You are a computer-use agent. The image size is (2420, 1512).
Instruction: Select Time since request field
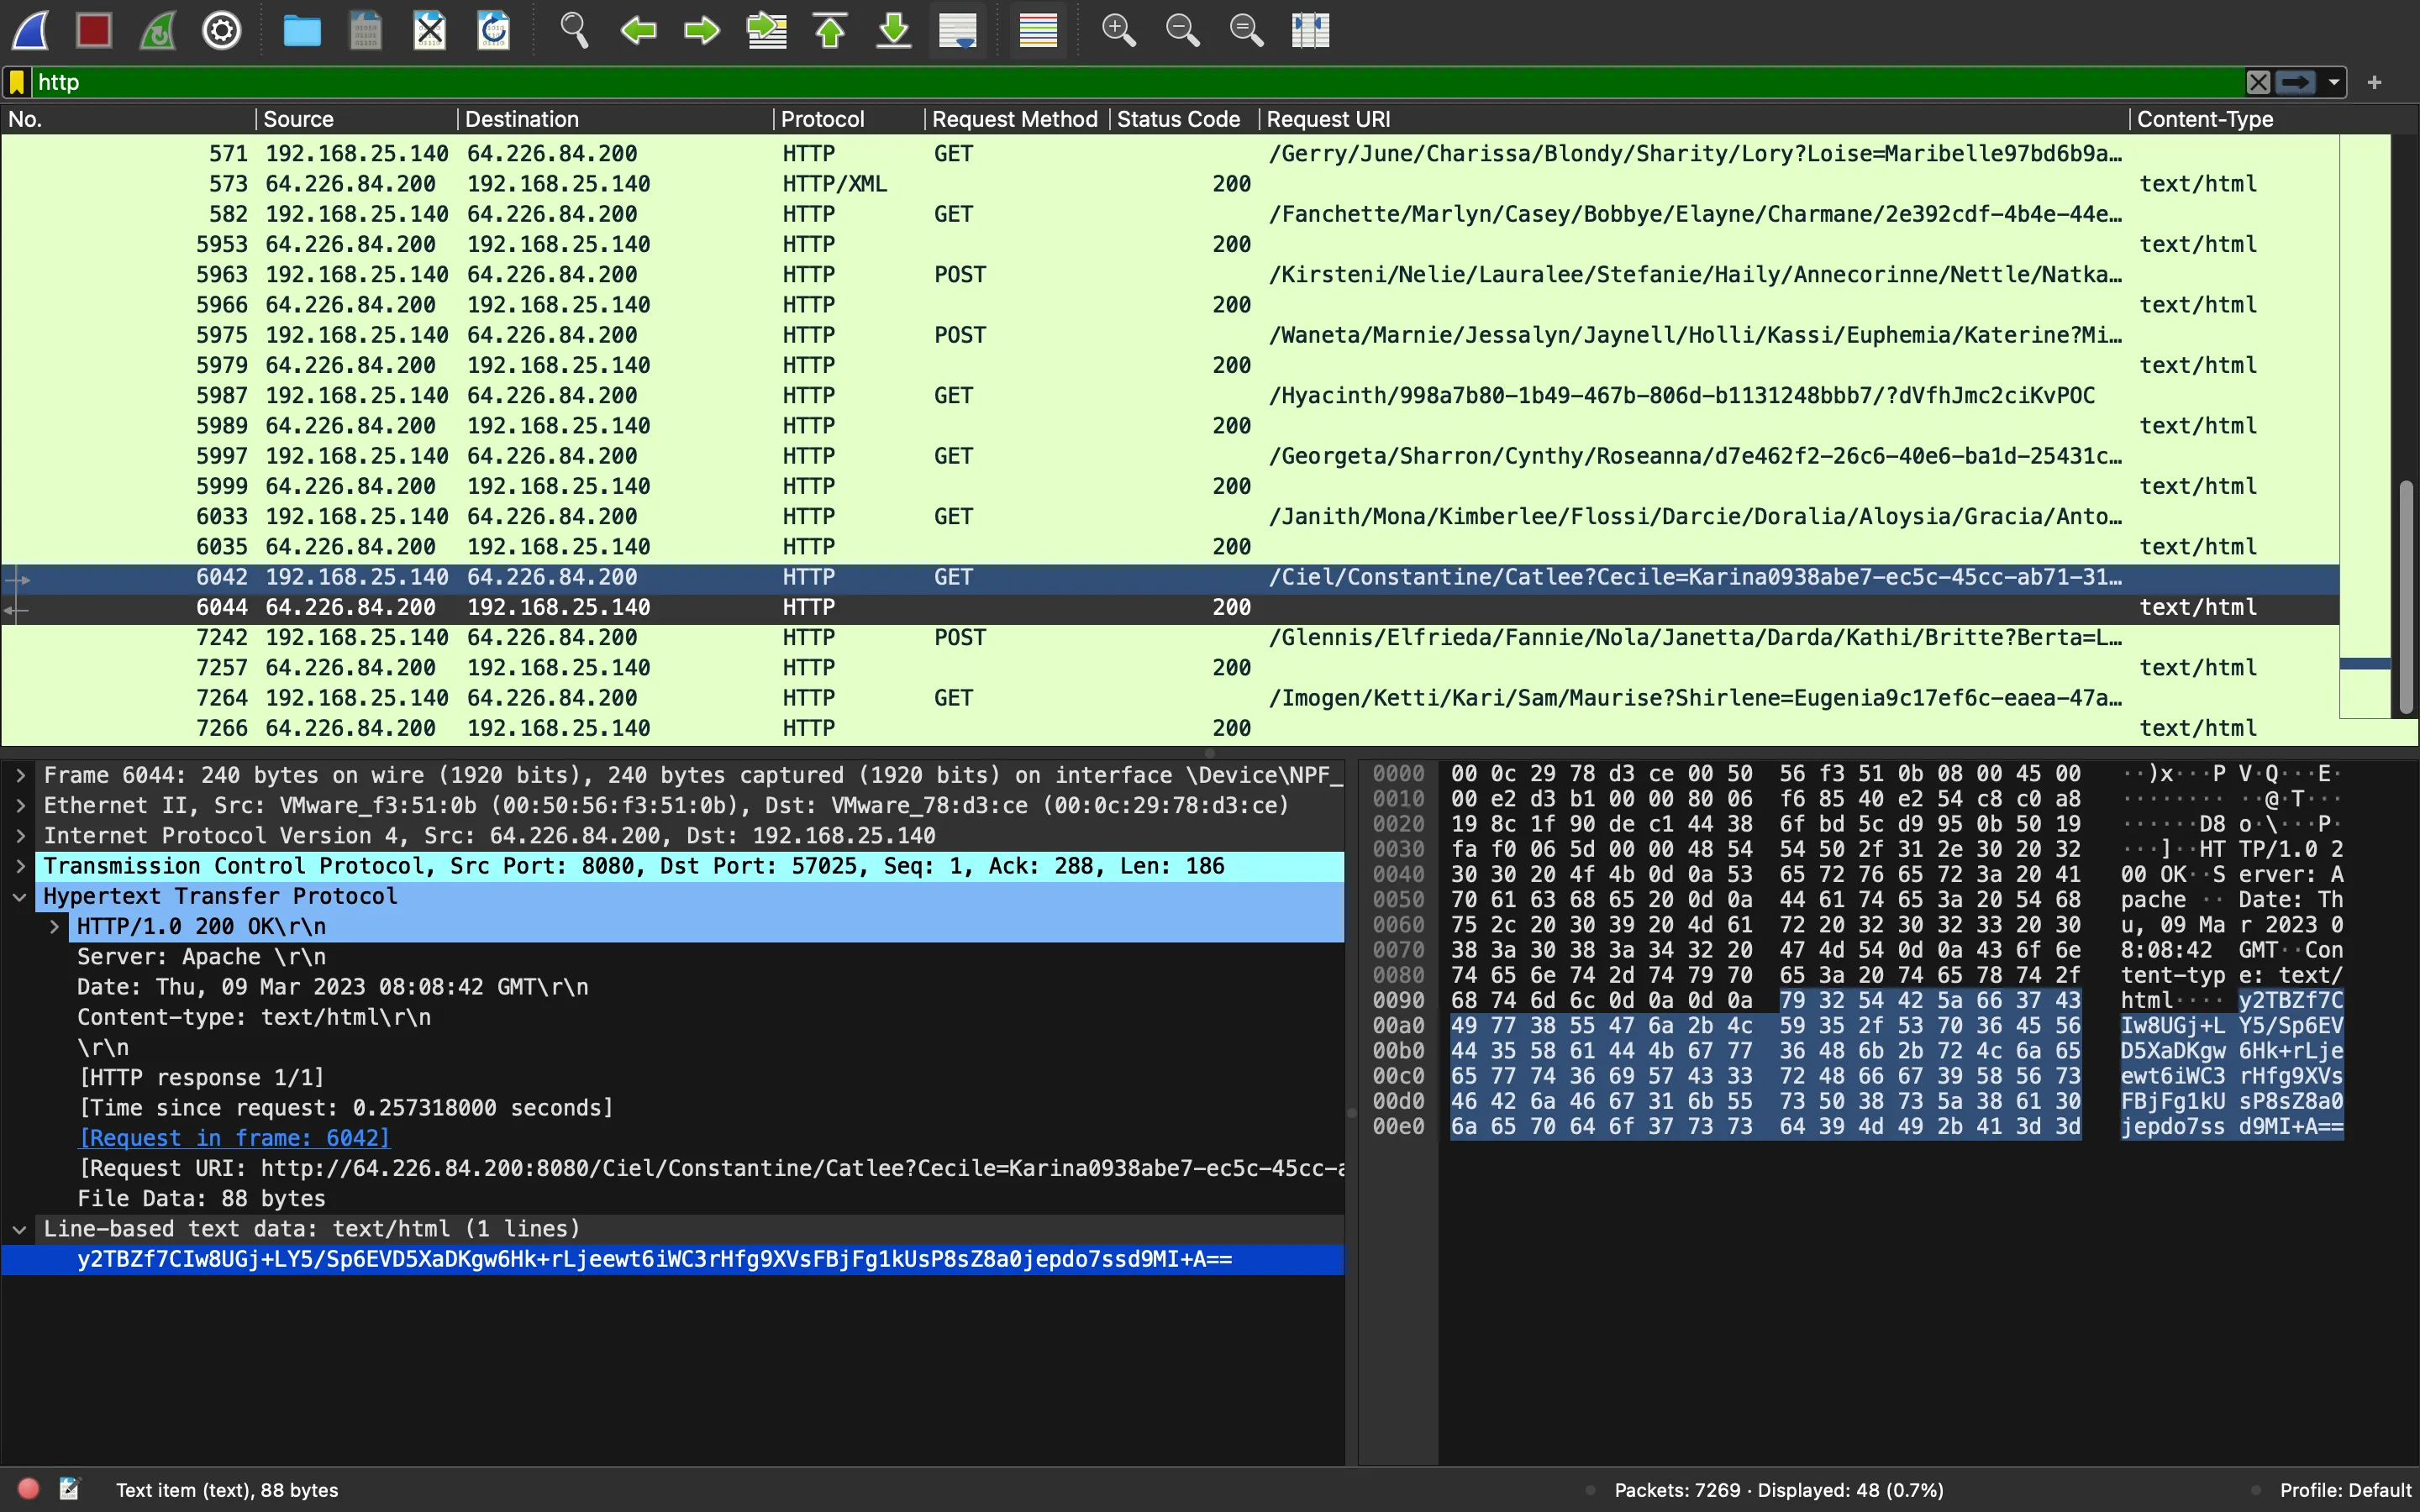(x=672, y=1108)
